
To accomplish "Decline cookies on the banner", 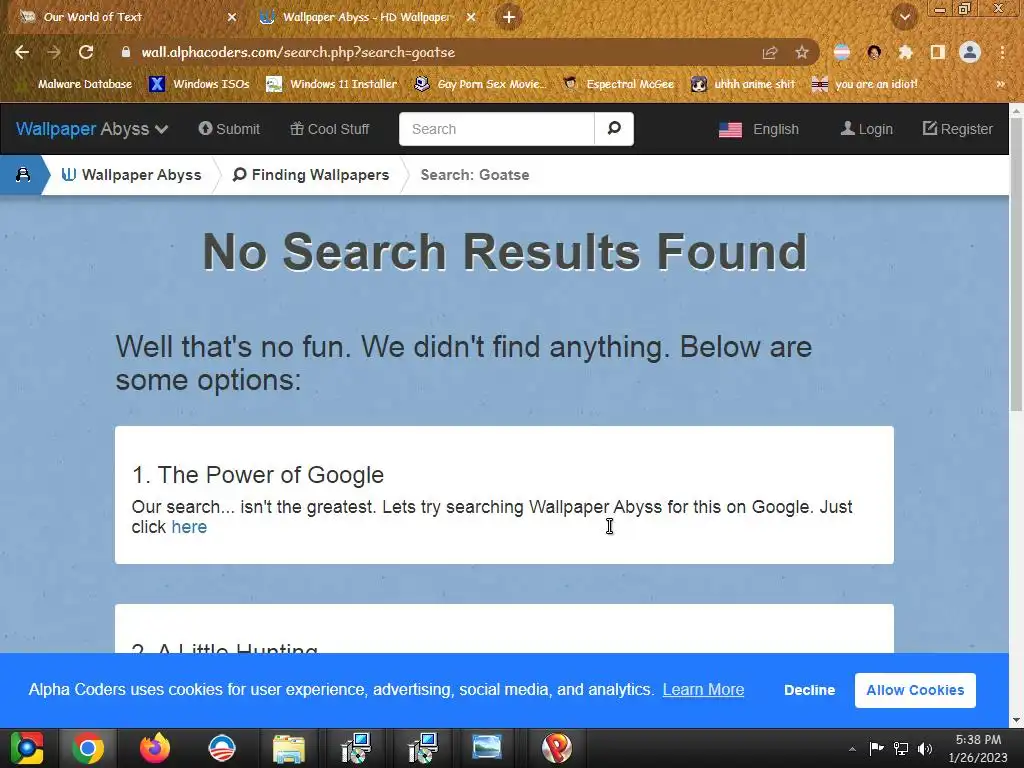I will 809,690.
